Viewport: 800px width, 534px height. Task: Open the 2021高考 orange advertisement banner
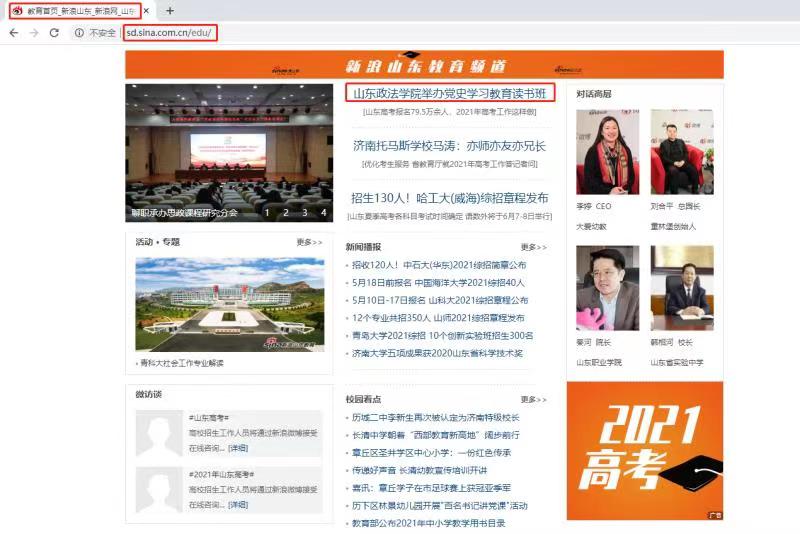pyautogui.click(x=645, y=451)
